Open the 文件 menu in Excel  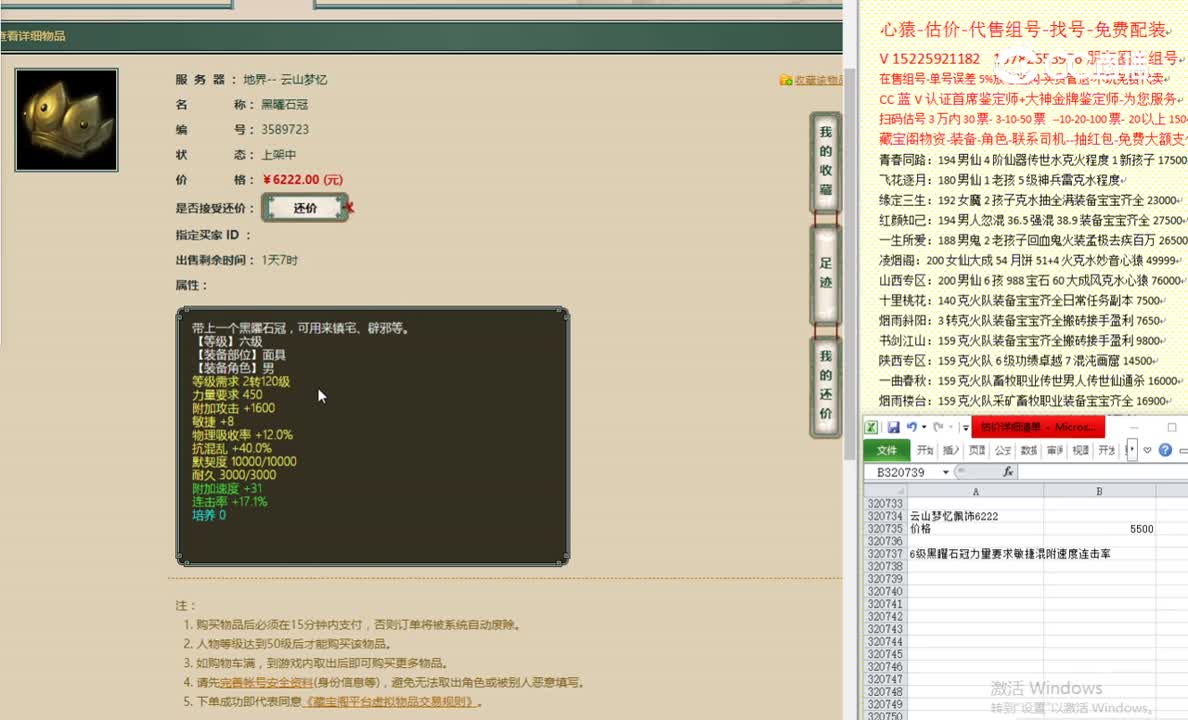(x=886, y=450)
